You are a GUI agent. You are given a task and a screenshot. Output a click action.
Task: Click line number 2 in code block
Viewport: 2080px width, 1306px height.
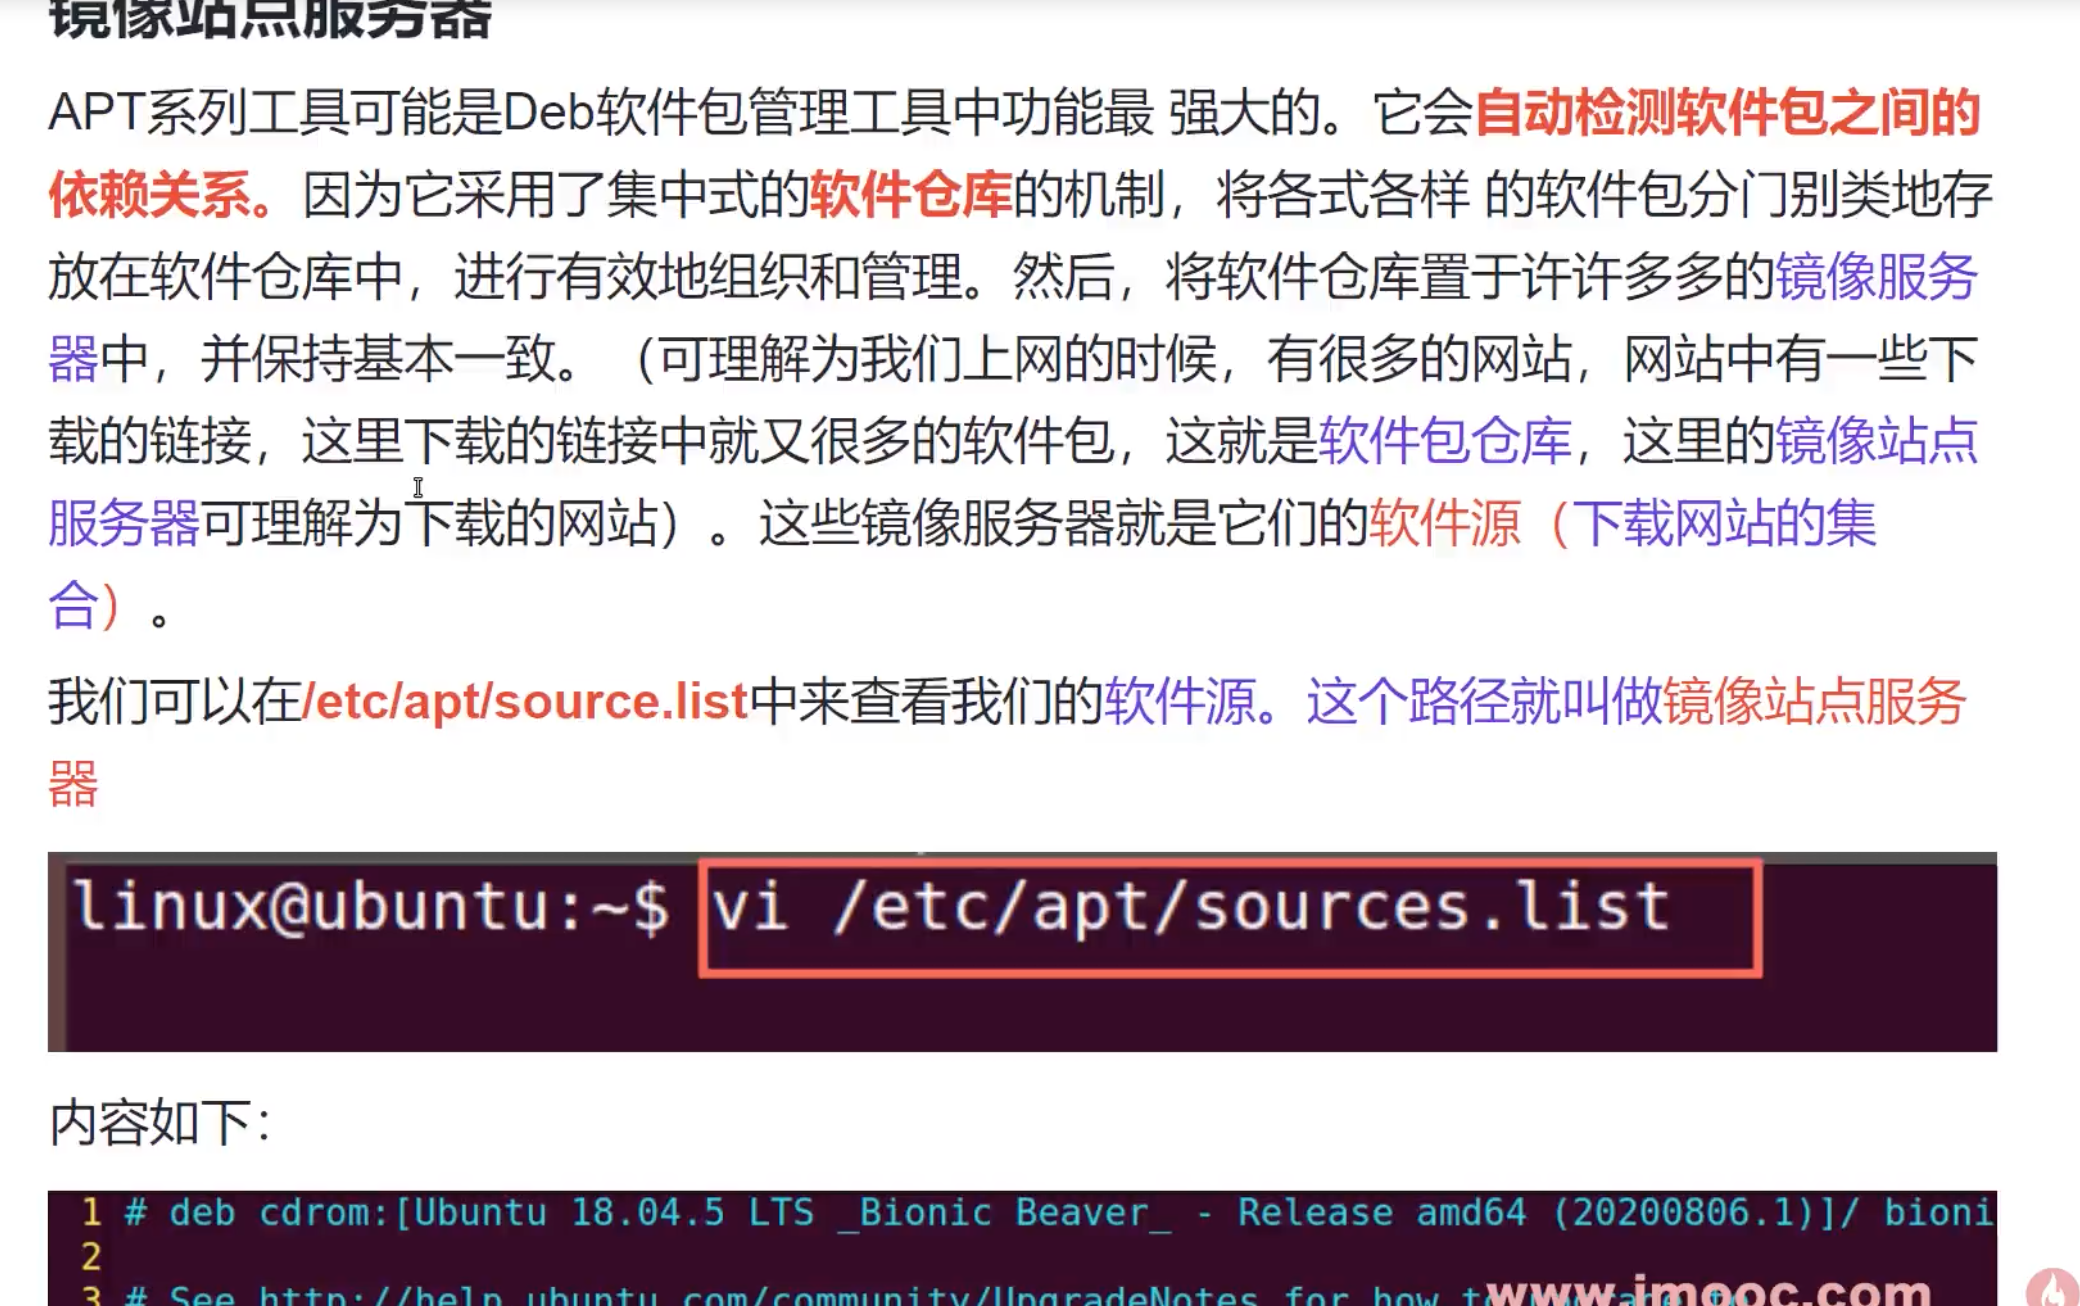[91, 1255]
